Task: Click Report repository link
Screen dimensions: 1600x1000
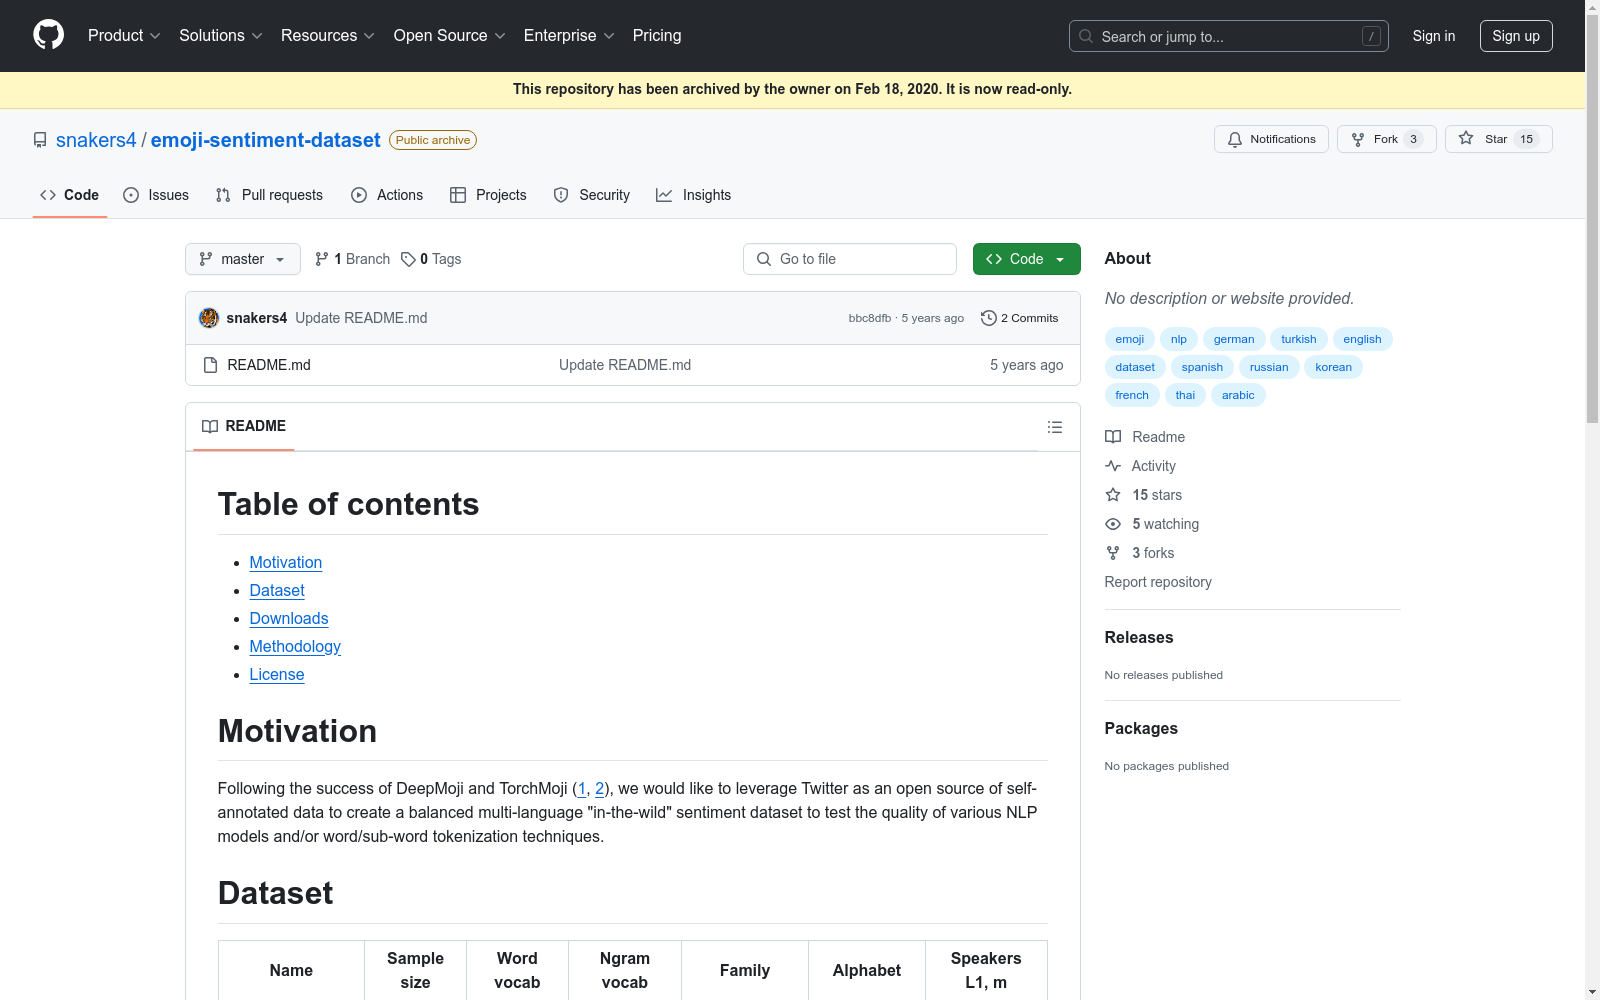Action: (1158, 582)
